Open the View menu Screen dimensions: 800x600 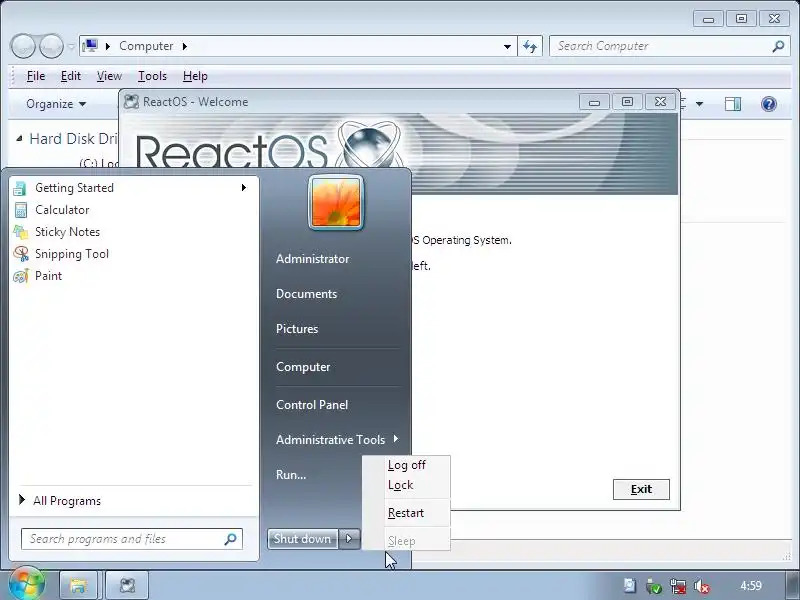click(109, 76)
